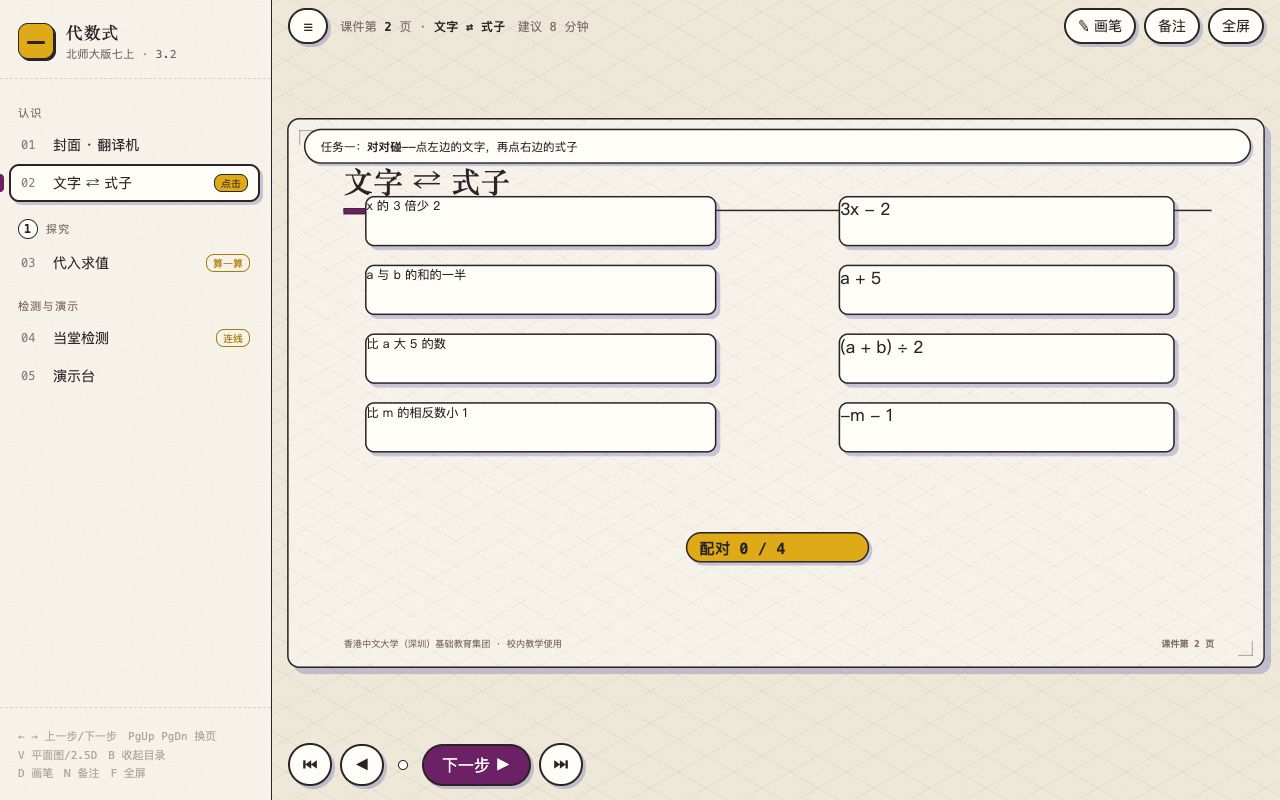This screenshot has height=800, width=1280.
Task: Pick the expression card 'a + 5'
Action: [1006, 290]
